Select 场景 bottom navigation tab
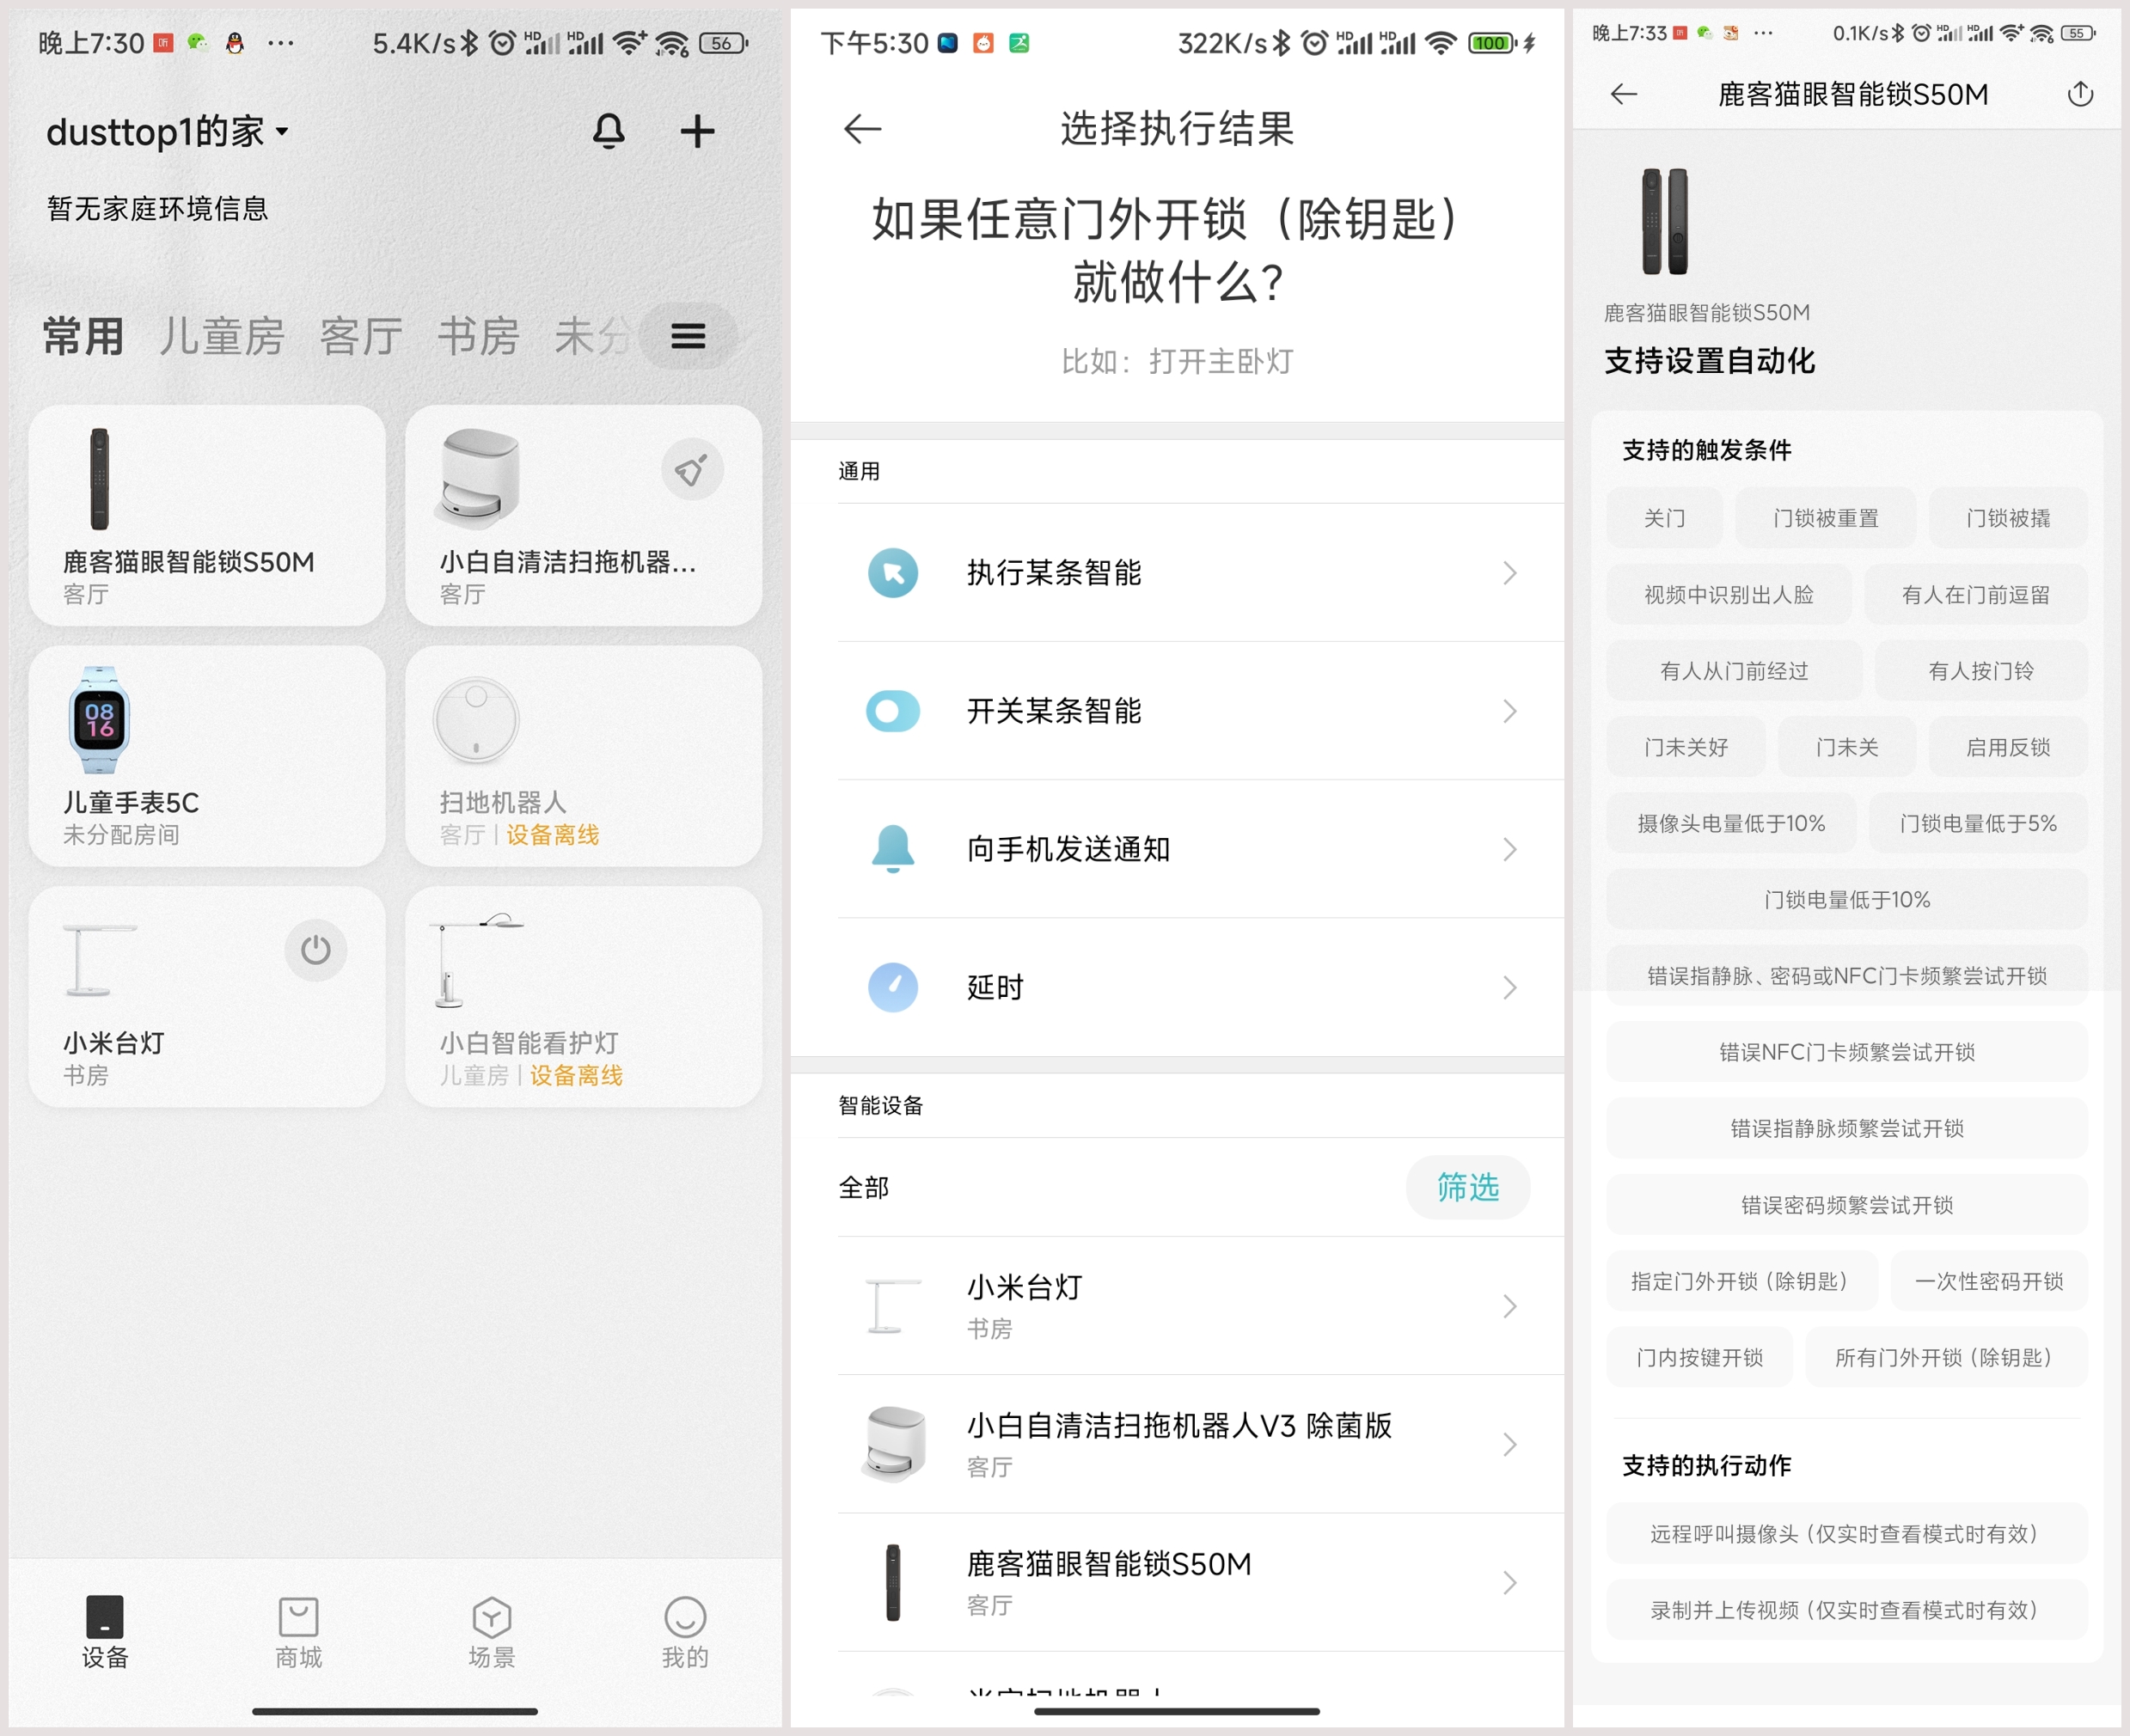This screenshot has height=1736, width=2130. point(491,1632)
